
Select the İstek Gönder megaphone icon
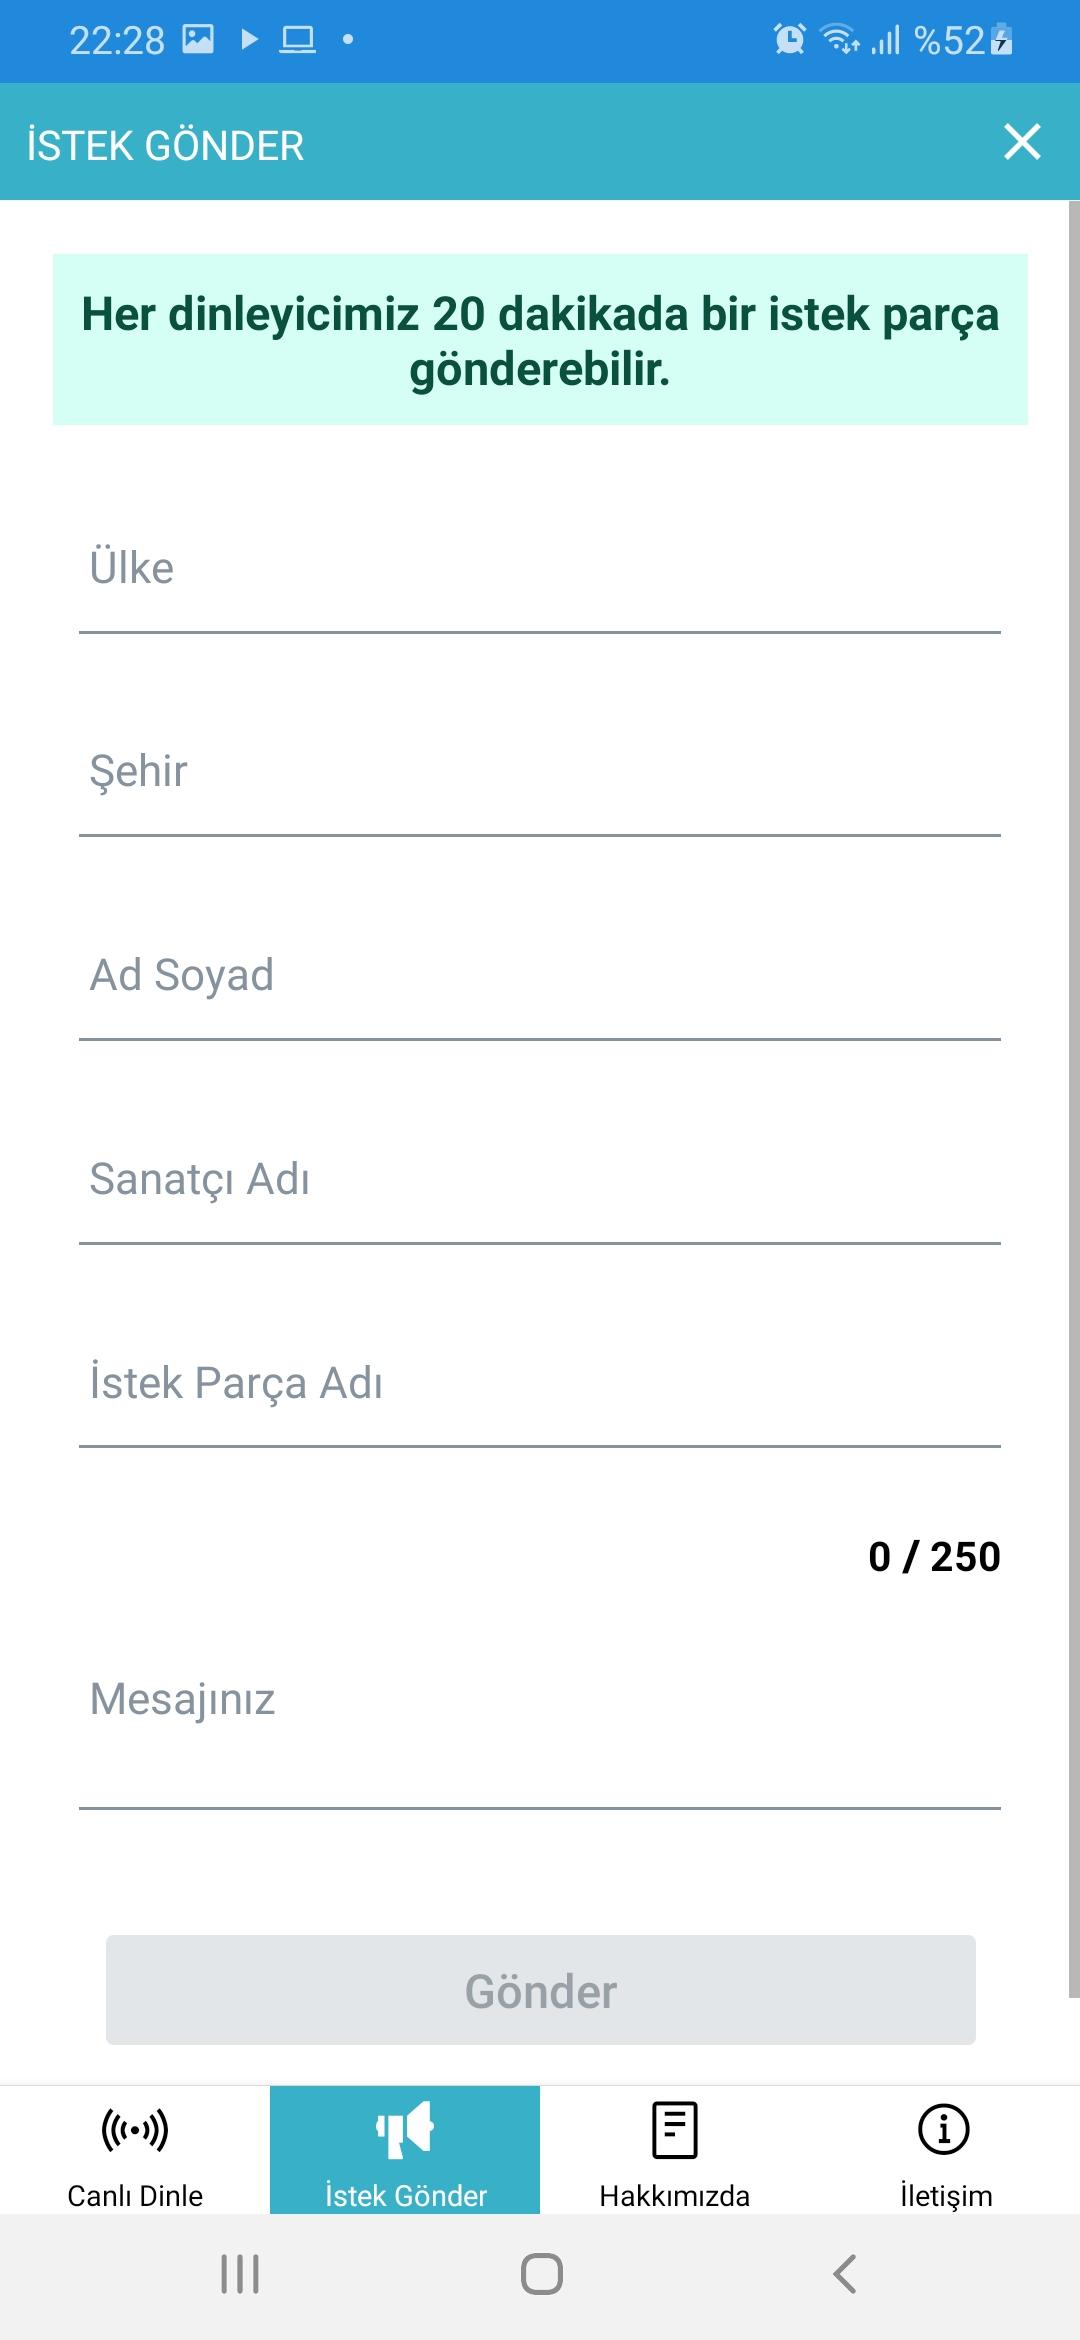[405, 2130]
